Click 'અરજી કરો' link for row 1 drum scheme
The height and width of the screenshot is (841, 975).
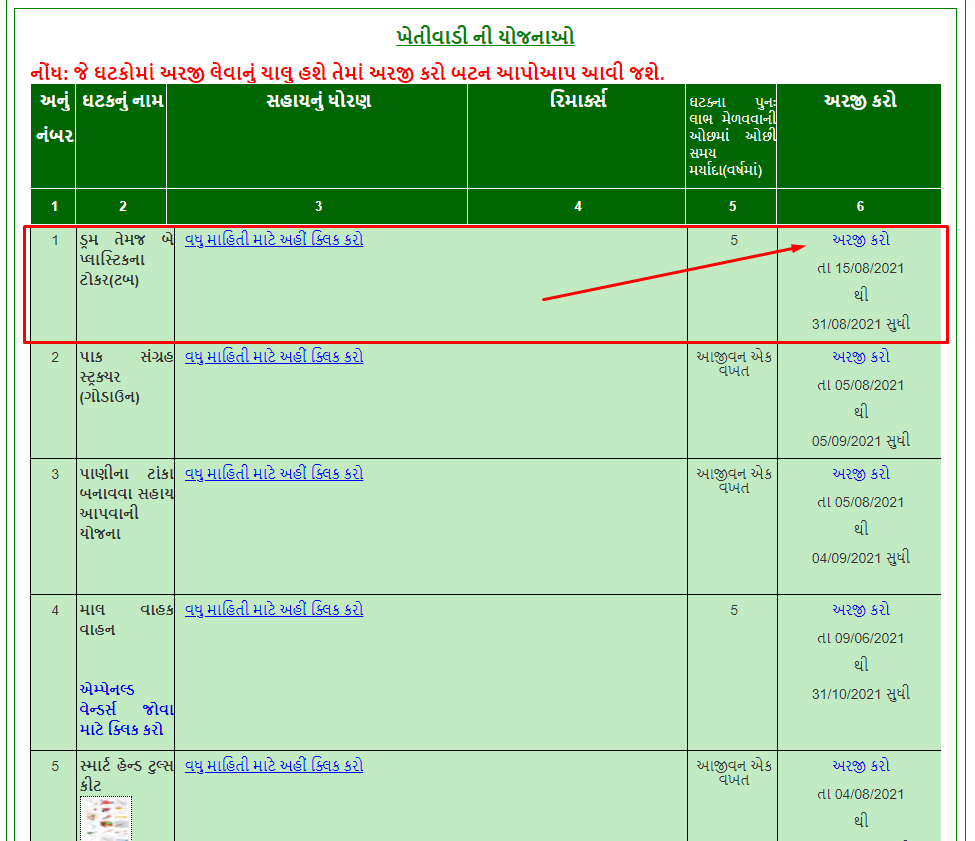861,239
